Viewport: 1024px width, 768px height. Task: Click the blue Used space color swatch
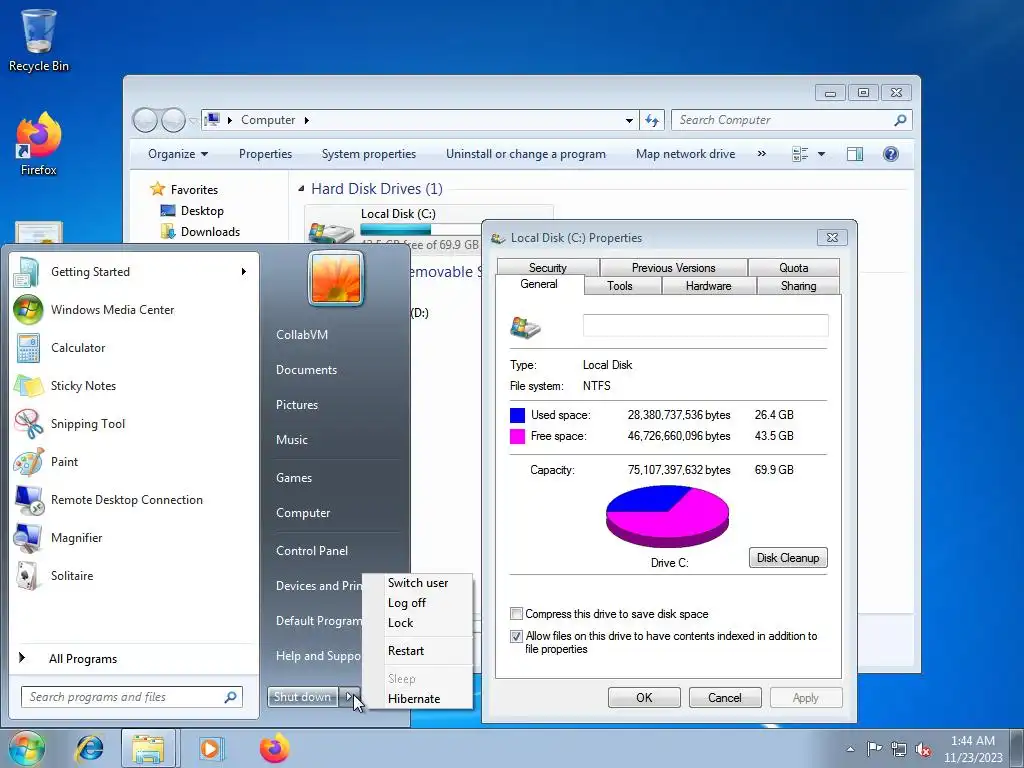point(517,415)
